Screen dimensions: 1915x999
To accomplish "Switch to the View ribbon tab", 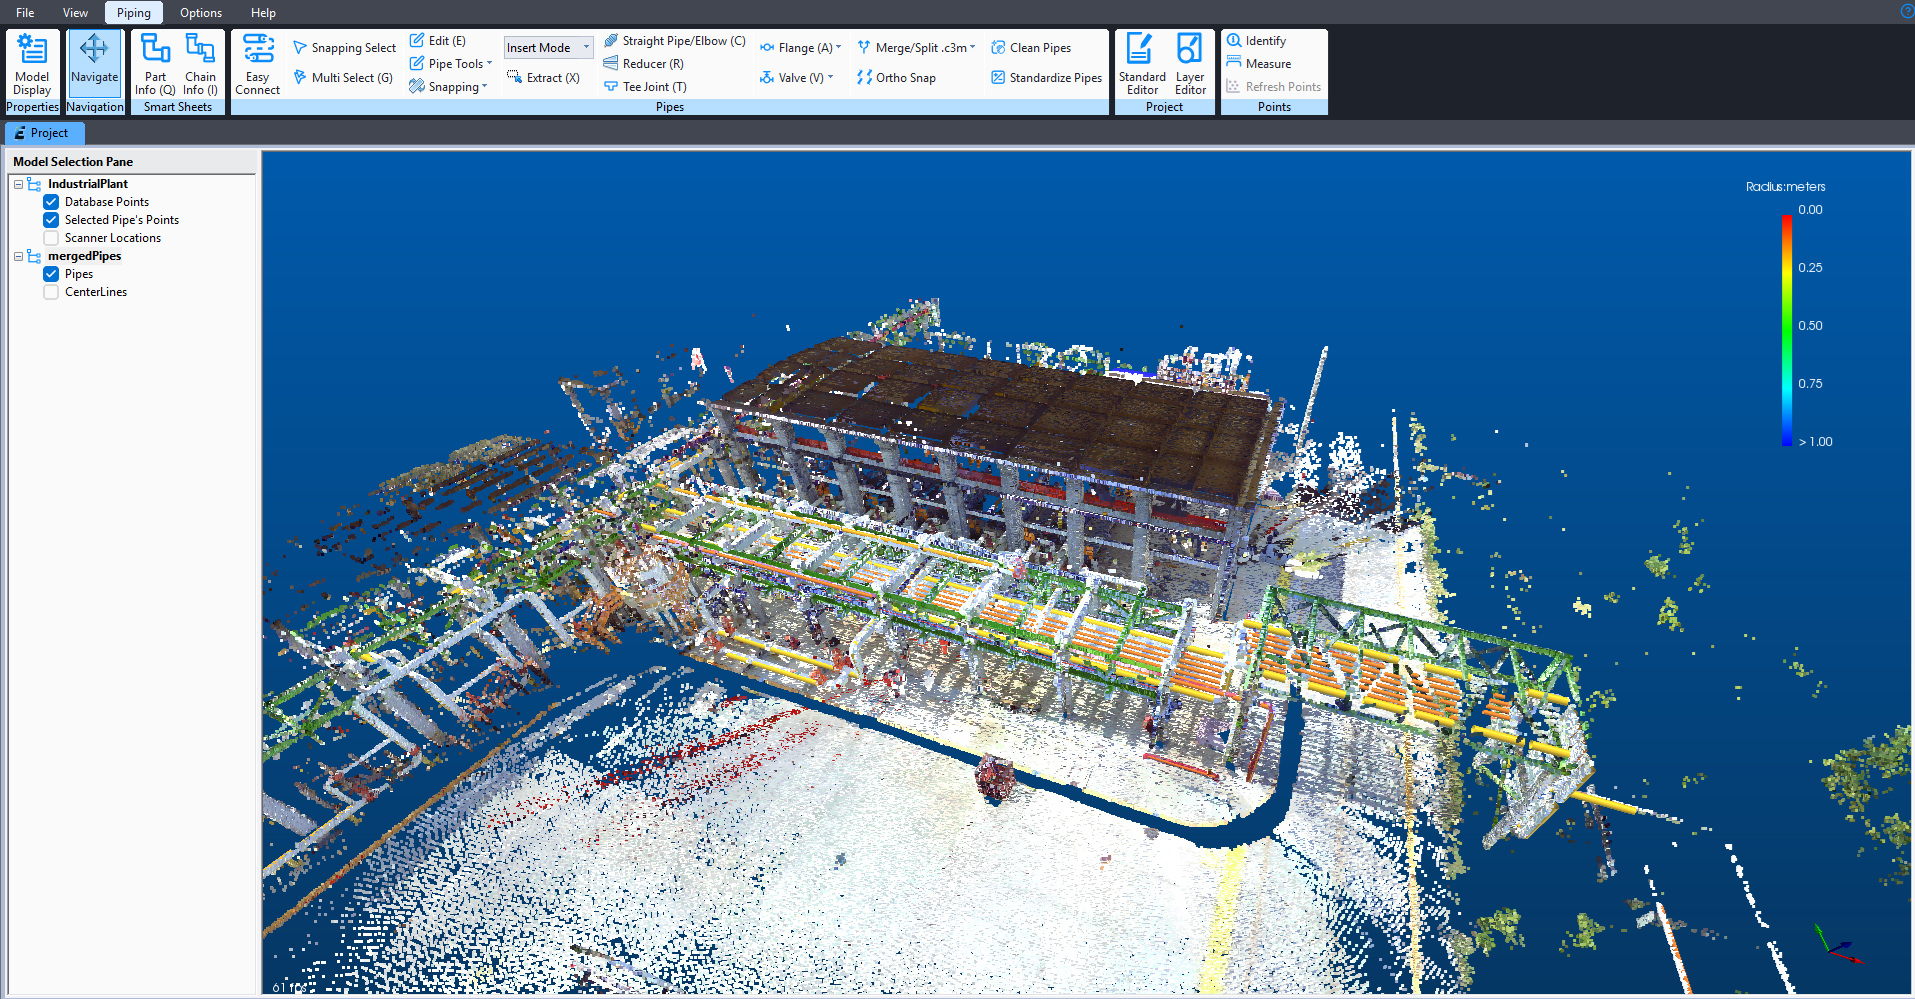I will [x=75, y=13].
